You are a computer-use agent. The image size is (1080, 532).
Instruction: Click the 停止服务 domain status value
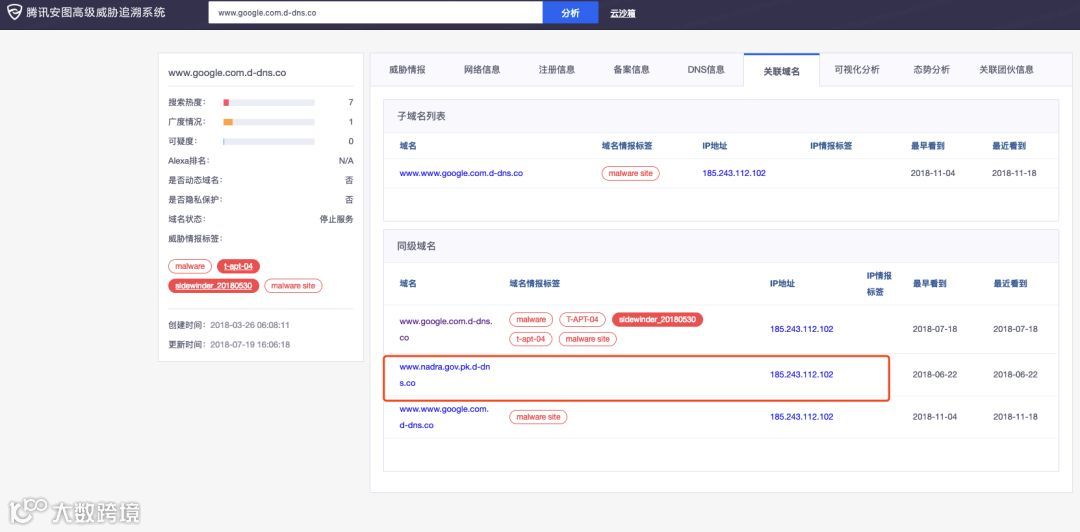tap(336, 219)
